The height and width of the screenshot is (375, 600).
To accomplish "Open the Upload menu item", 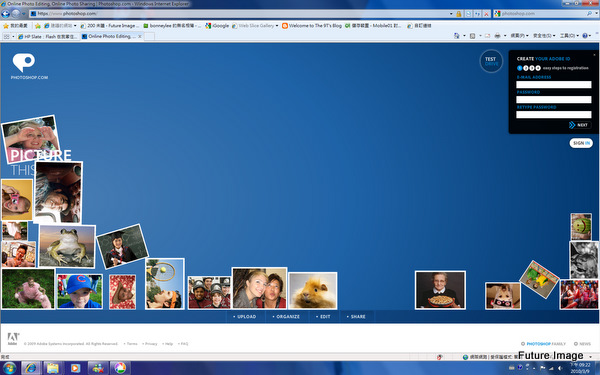I will (244, 316).
